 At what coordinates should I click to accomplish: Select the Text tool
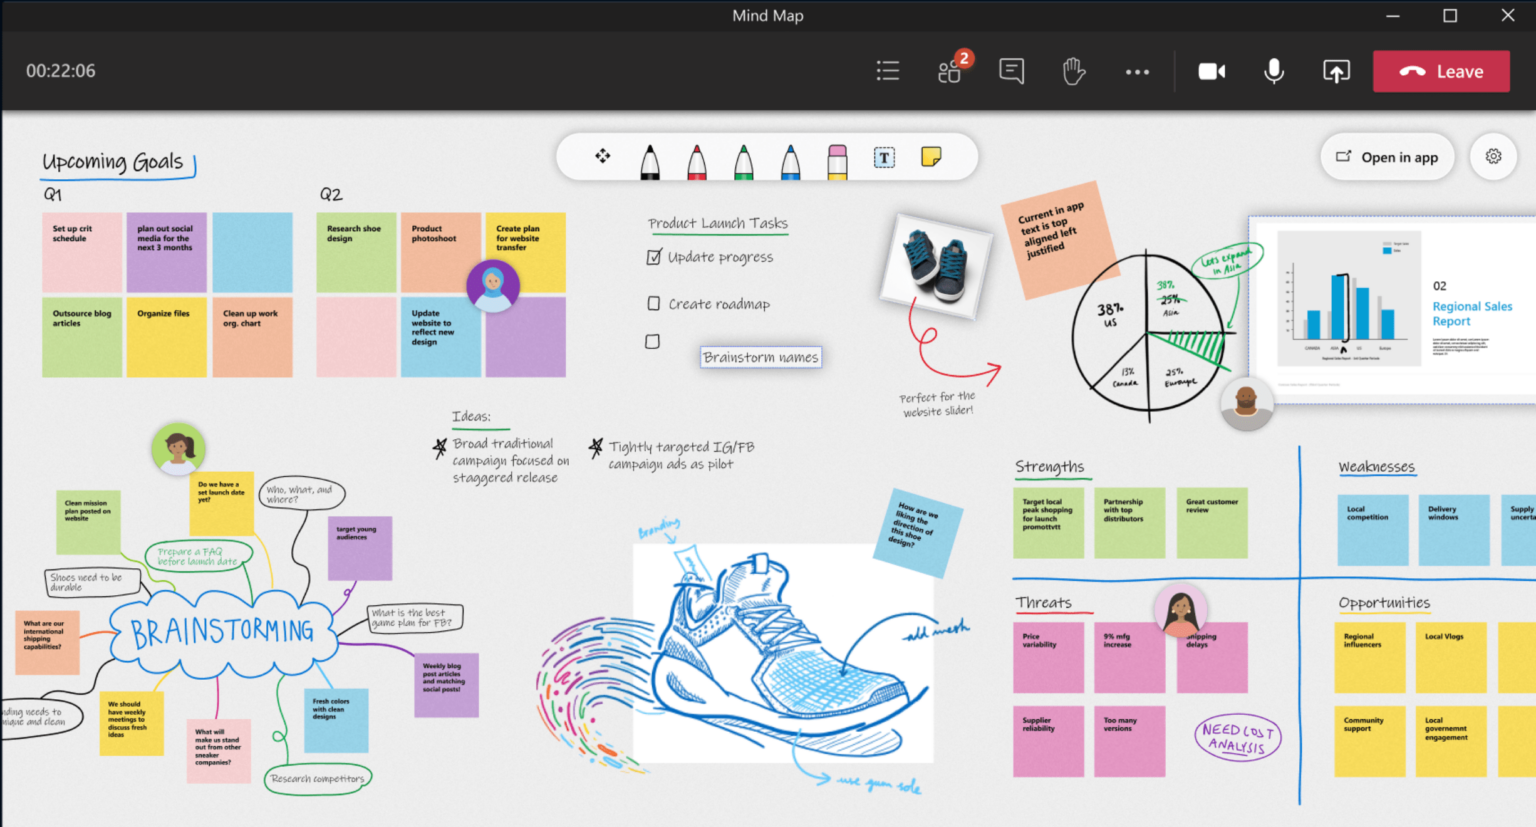pyautogui.click(x=884, y=157)
